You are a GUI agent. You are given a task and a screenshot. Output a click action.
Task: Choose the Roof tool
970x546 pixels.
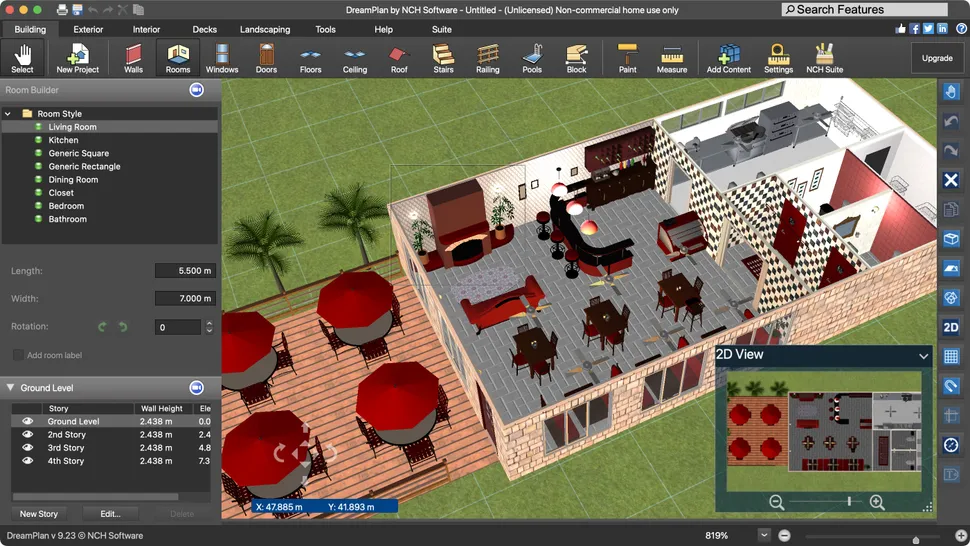coord(399,58)
